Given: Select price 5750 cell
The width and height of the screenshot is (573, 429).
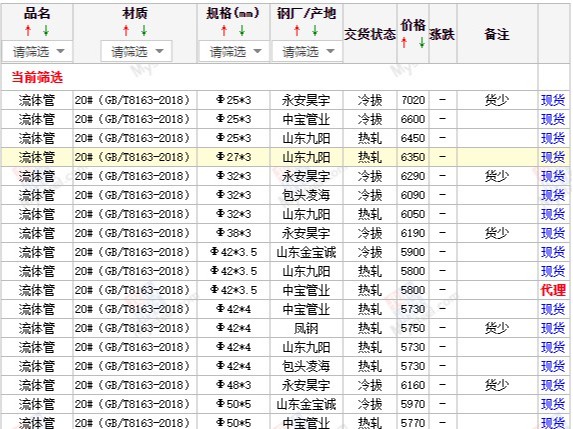Looking at the screenshot, I should (x=413, y=328).
